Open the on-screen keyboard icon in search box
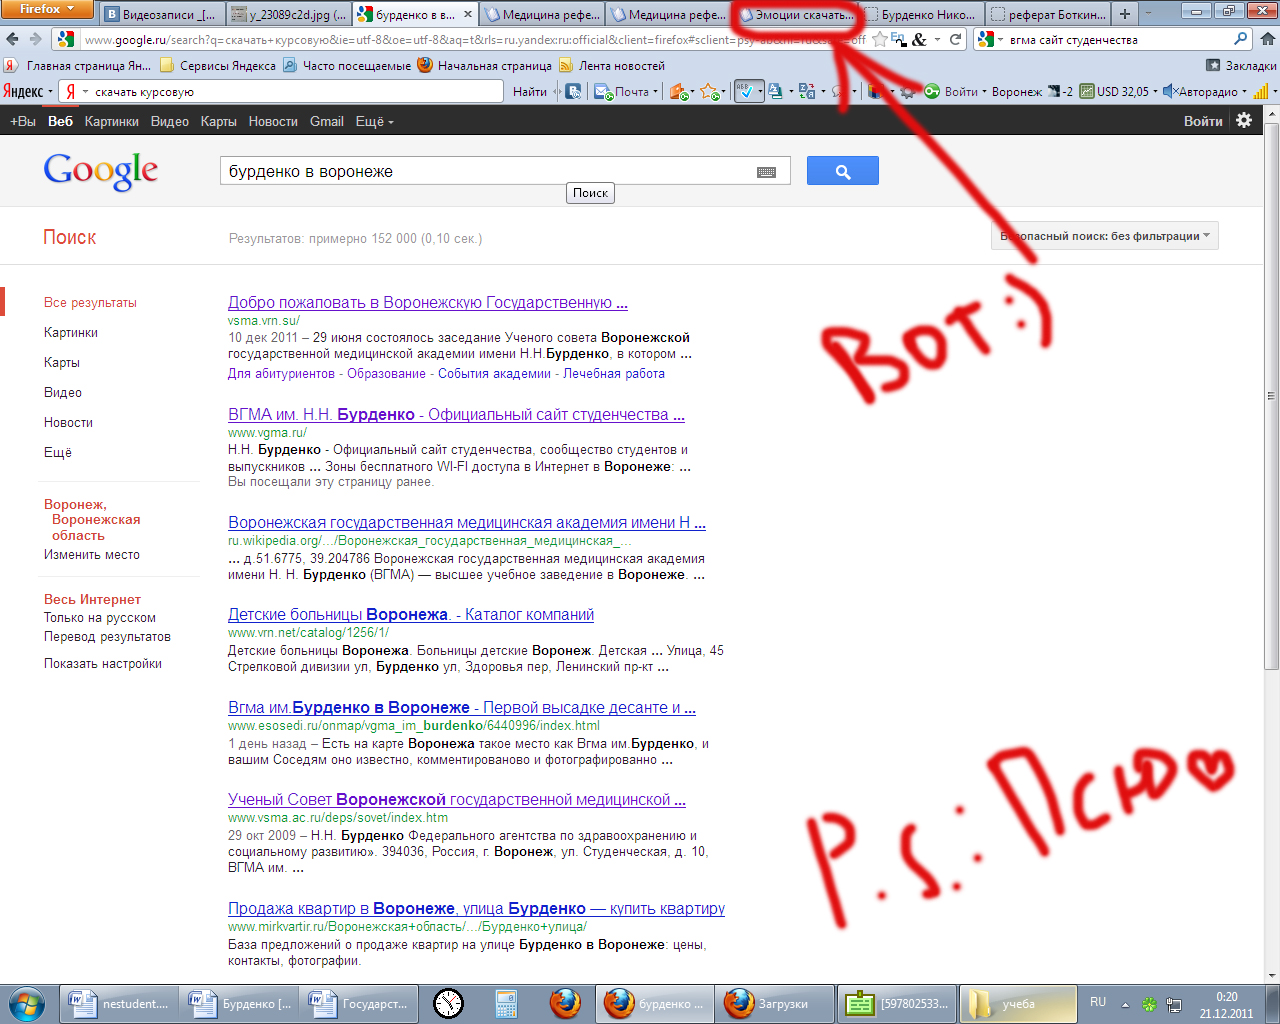Image resolution: width=1280 pixels, height=1024 pixels. [x=767, y=172]
